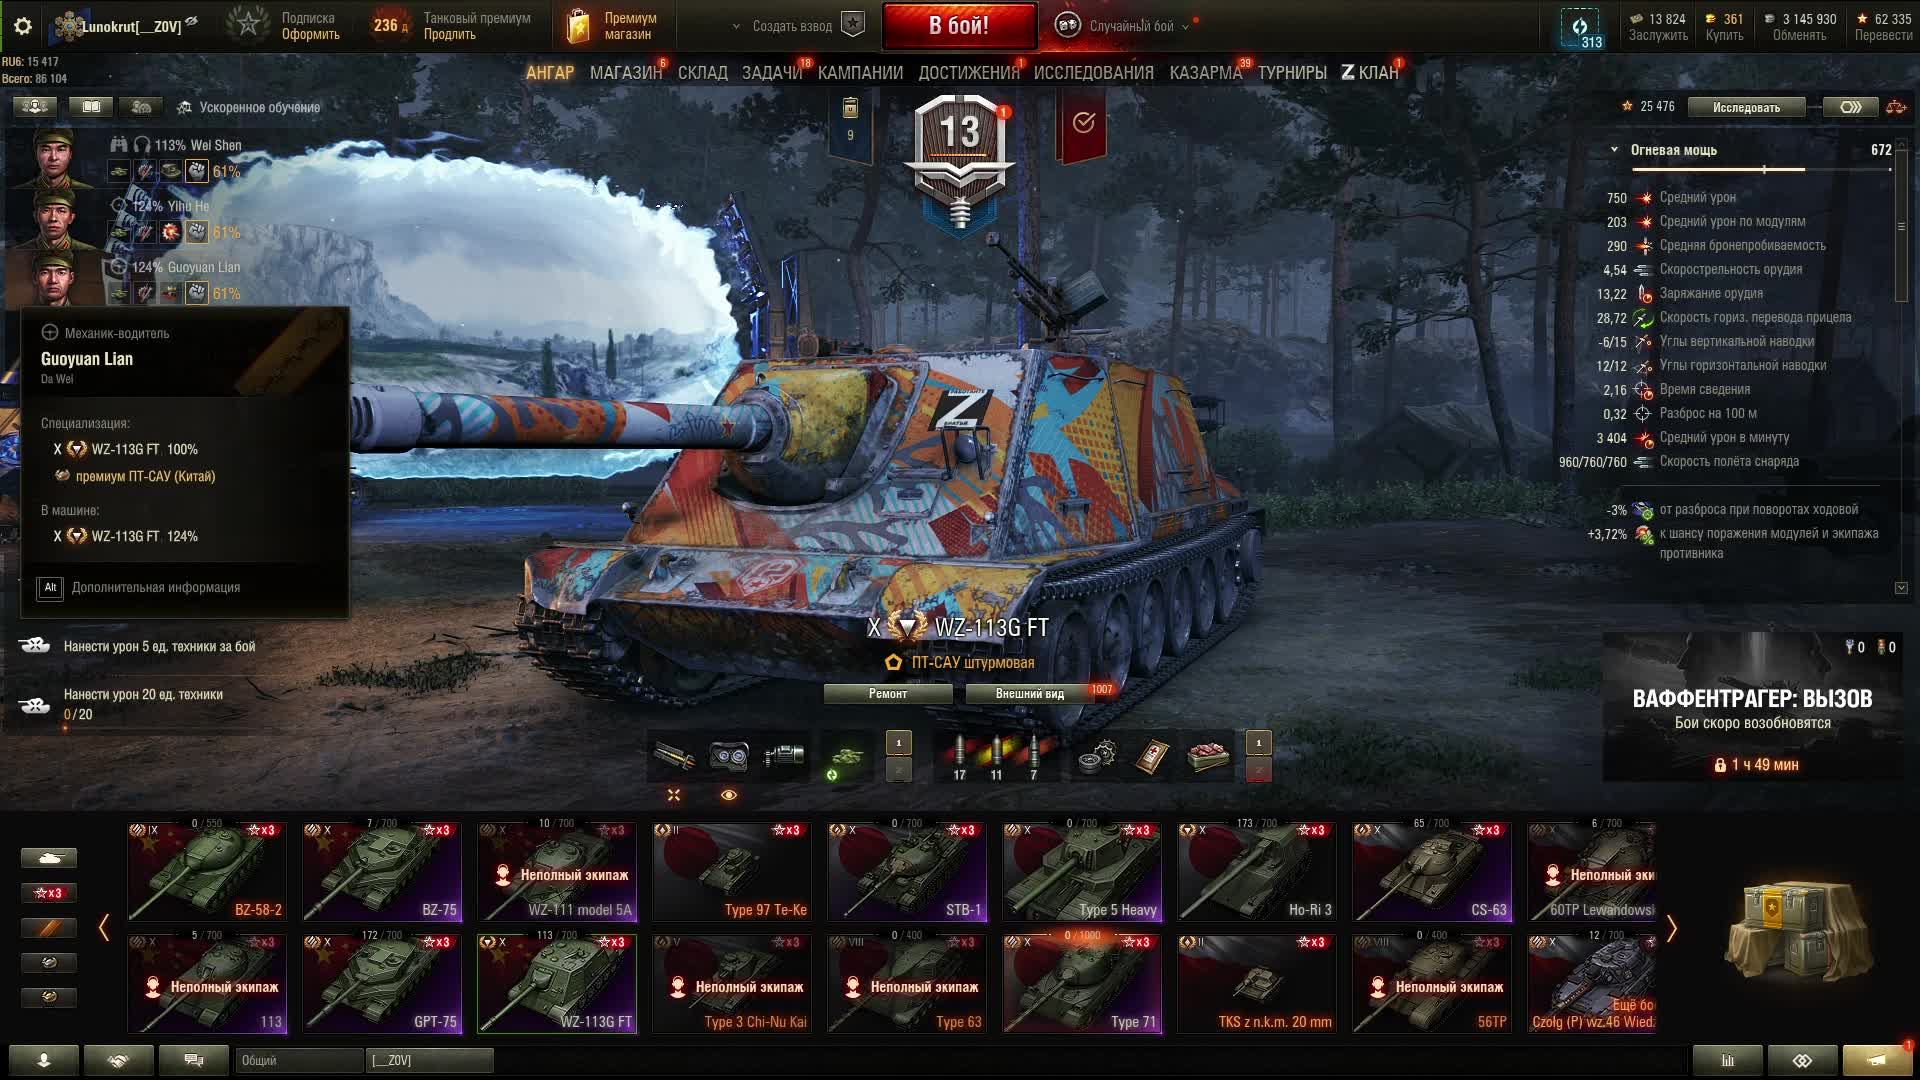Open the repair kit consumable slot

[1097, 757]
